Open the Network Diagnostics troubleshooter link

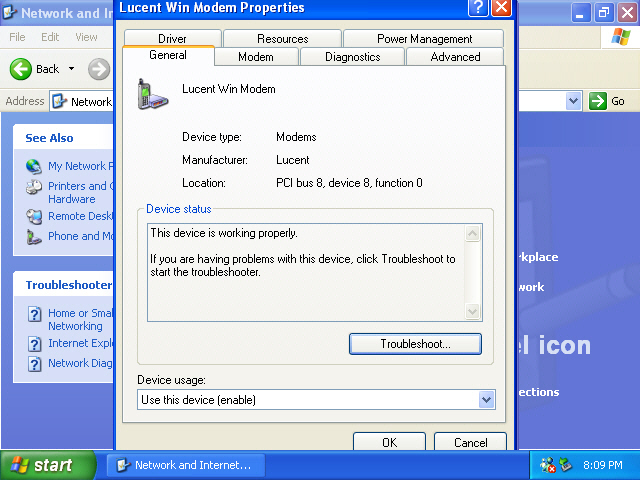[80, 363]
